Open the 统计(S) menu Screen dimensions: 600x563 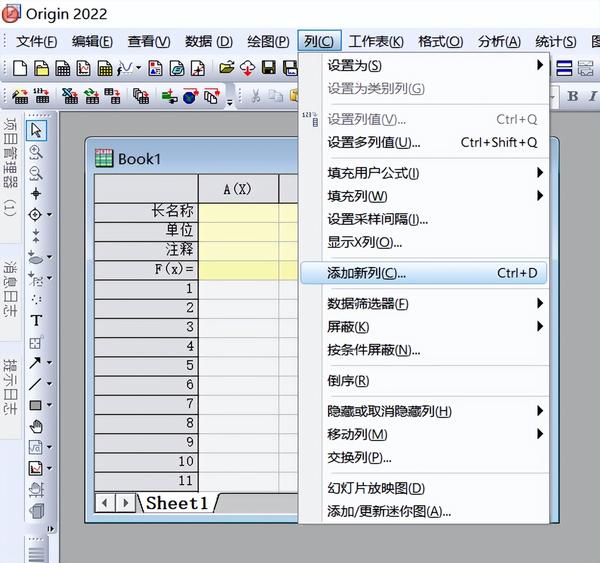(556, 41)
